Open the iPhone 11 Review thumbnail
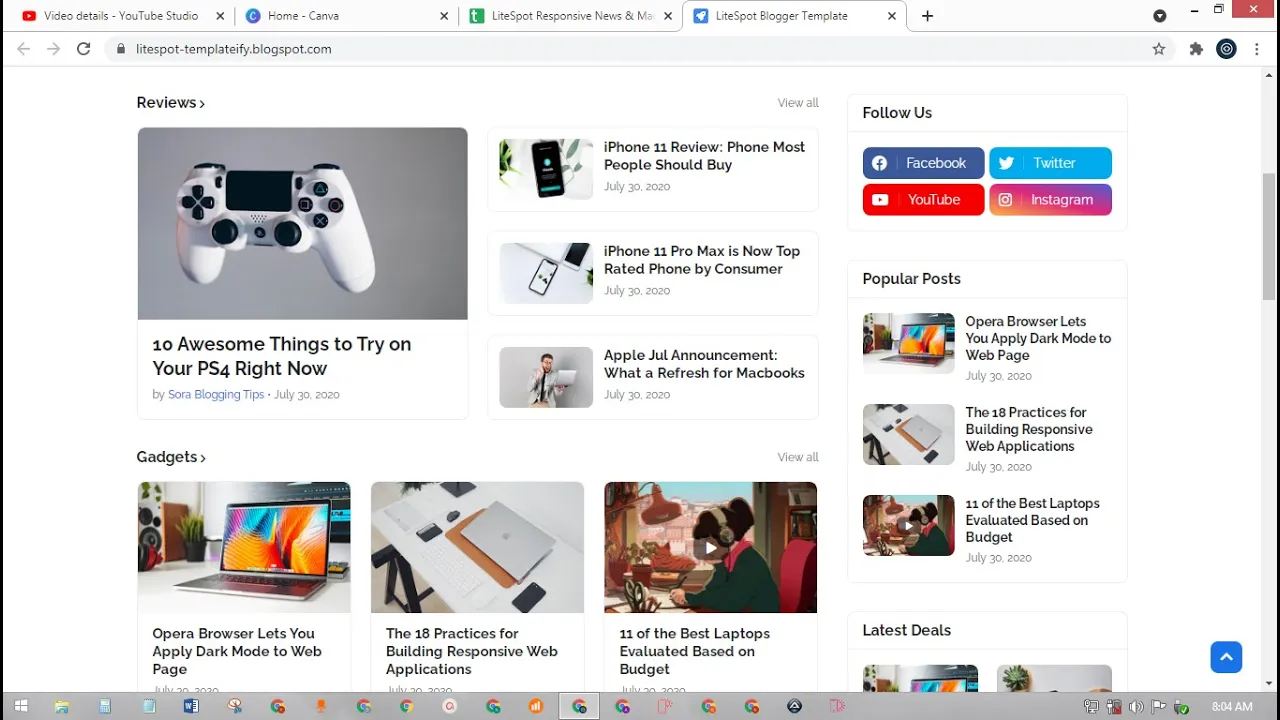Screen dimensions: 1280x720 click(546, 169)
